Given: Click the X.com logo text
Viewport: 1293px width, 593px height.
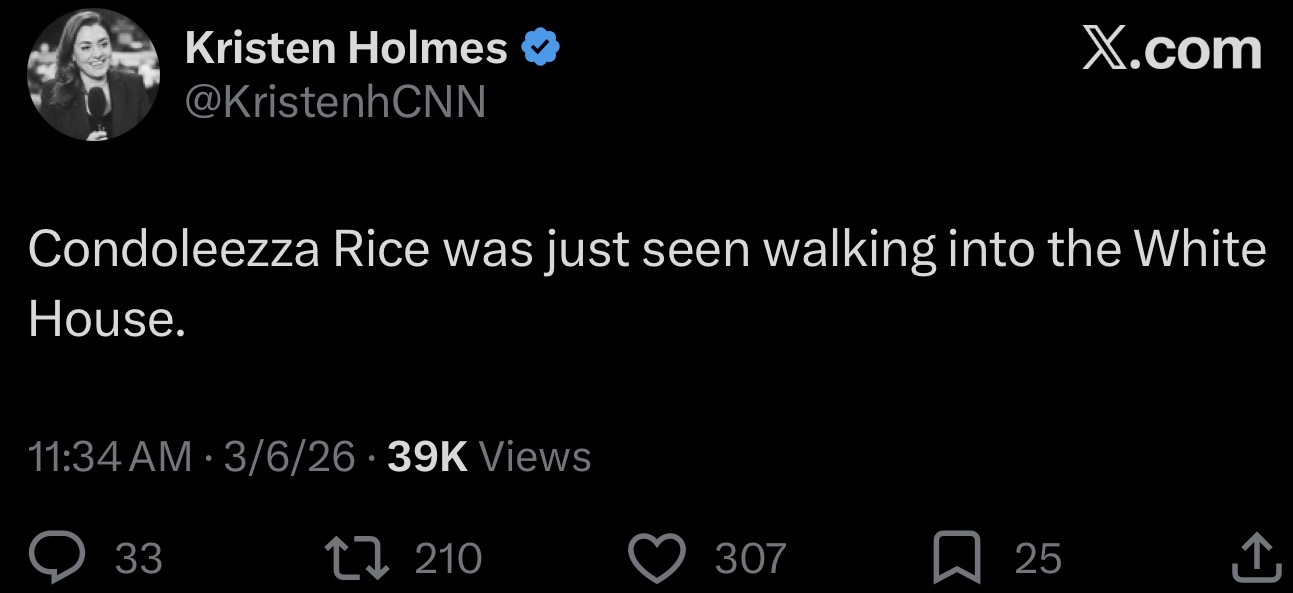Looking at the screenshot, I should click(1172, 49).
